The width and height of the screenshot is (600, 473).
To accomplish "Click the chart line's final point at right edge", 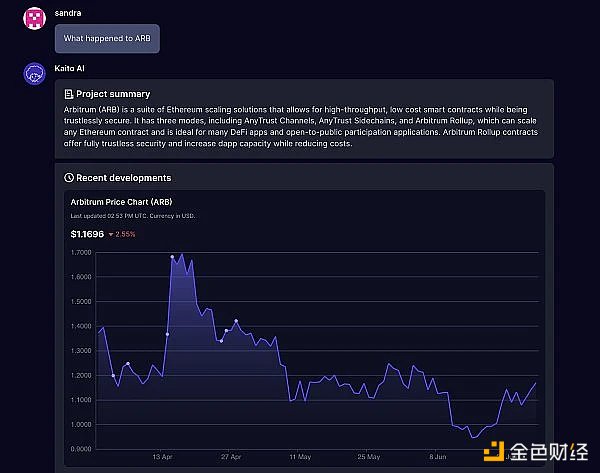I will click(535, 383).
